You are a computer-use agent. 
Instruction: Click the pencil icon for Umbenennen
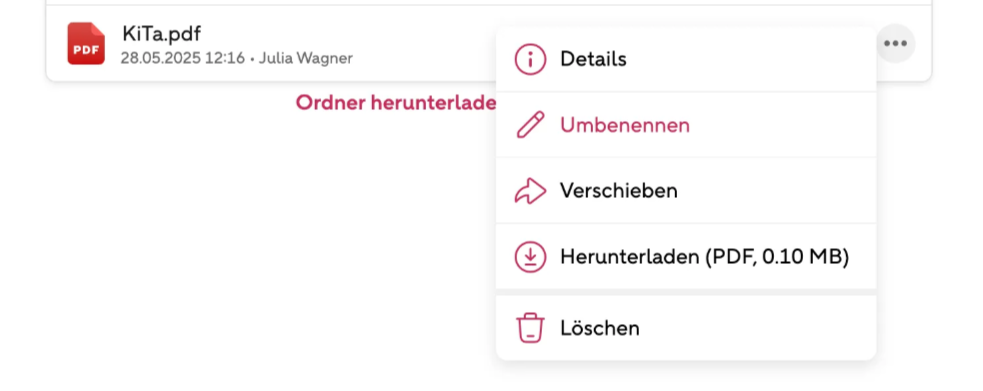tap(530, 125)
